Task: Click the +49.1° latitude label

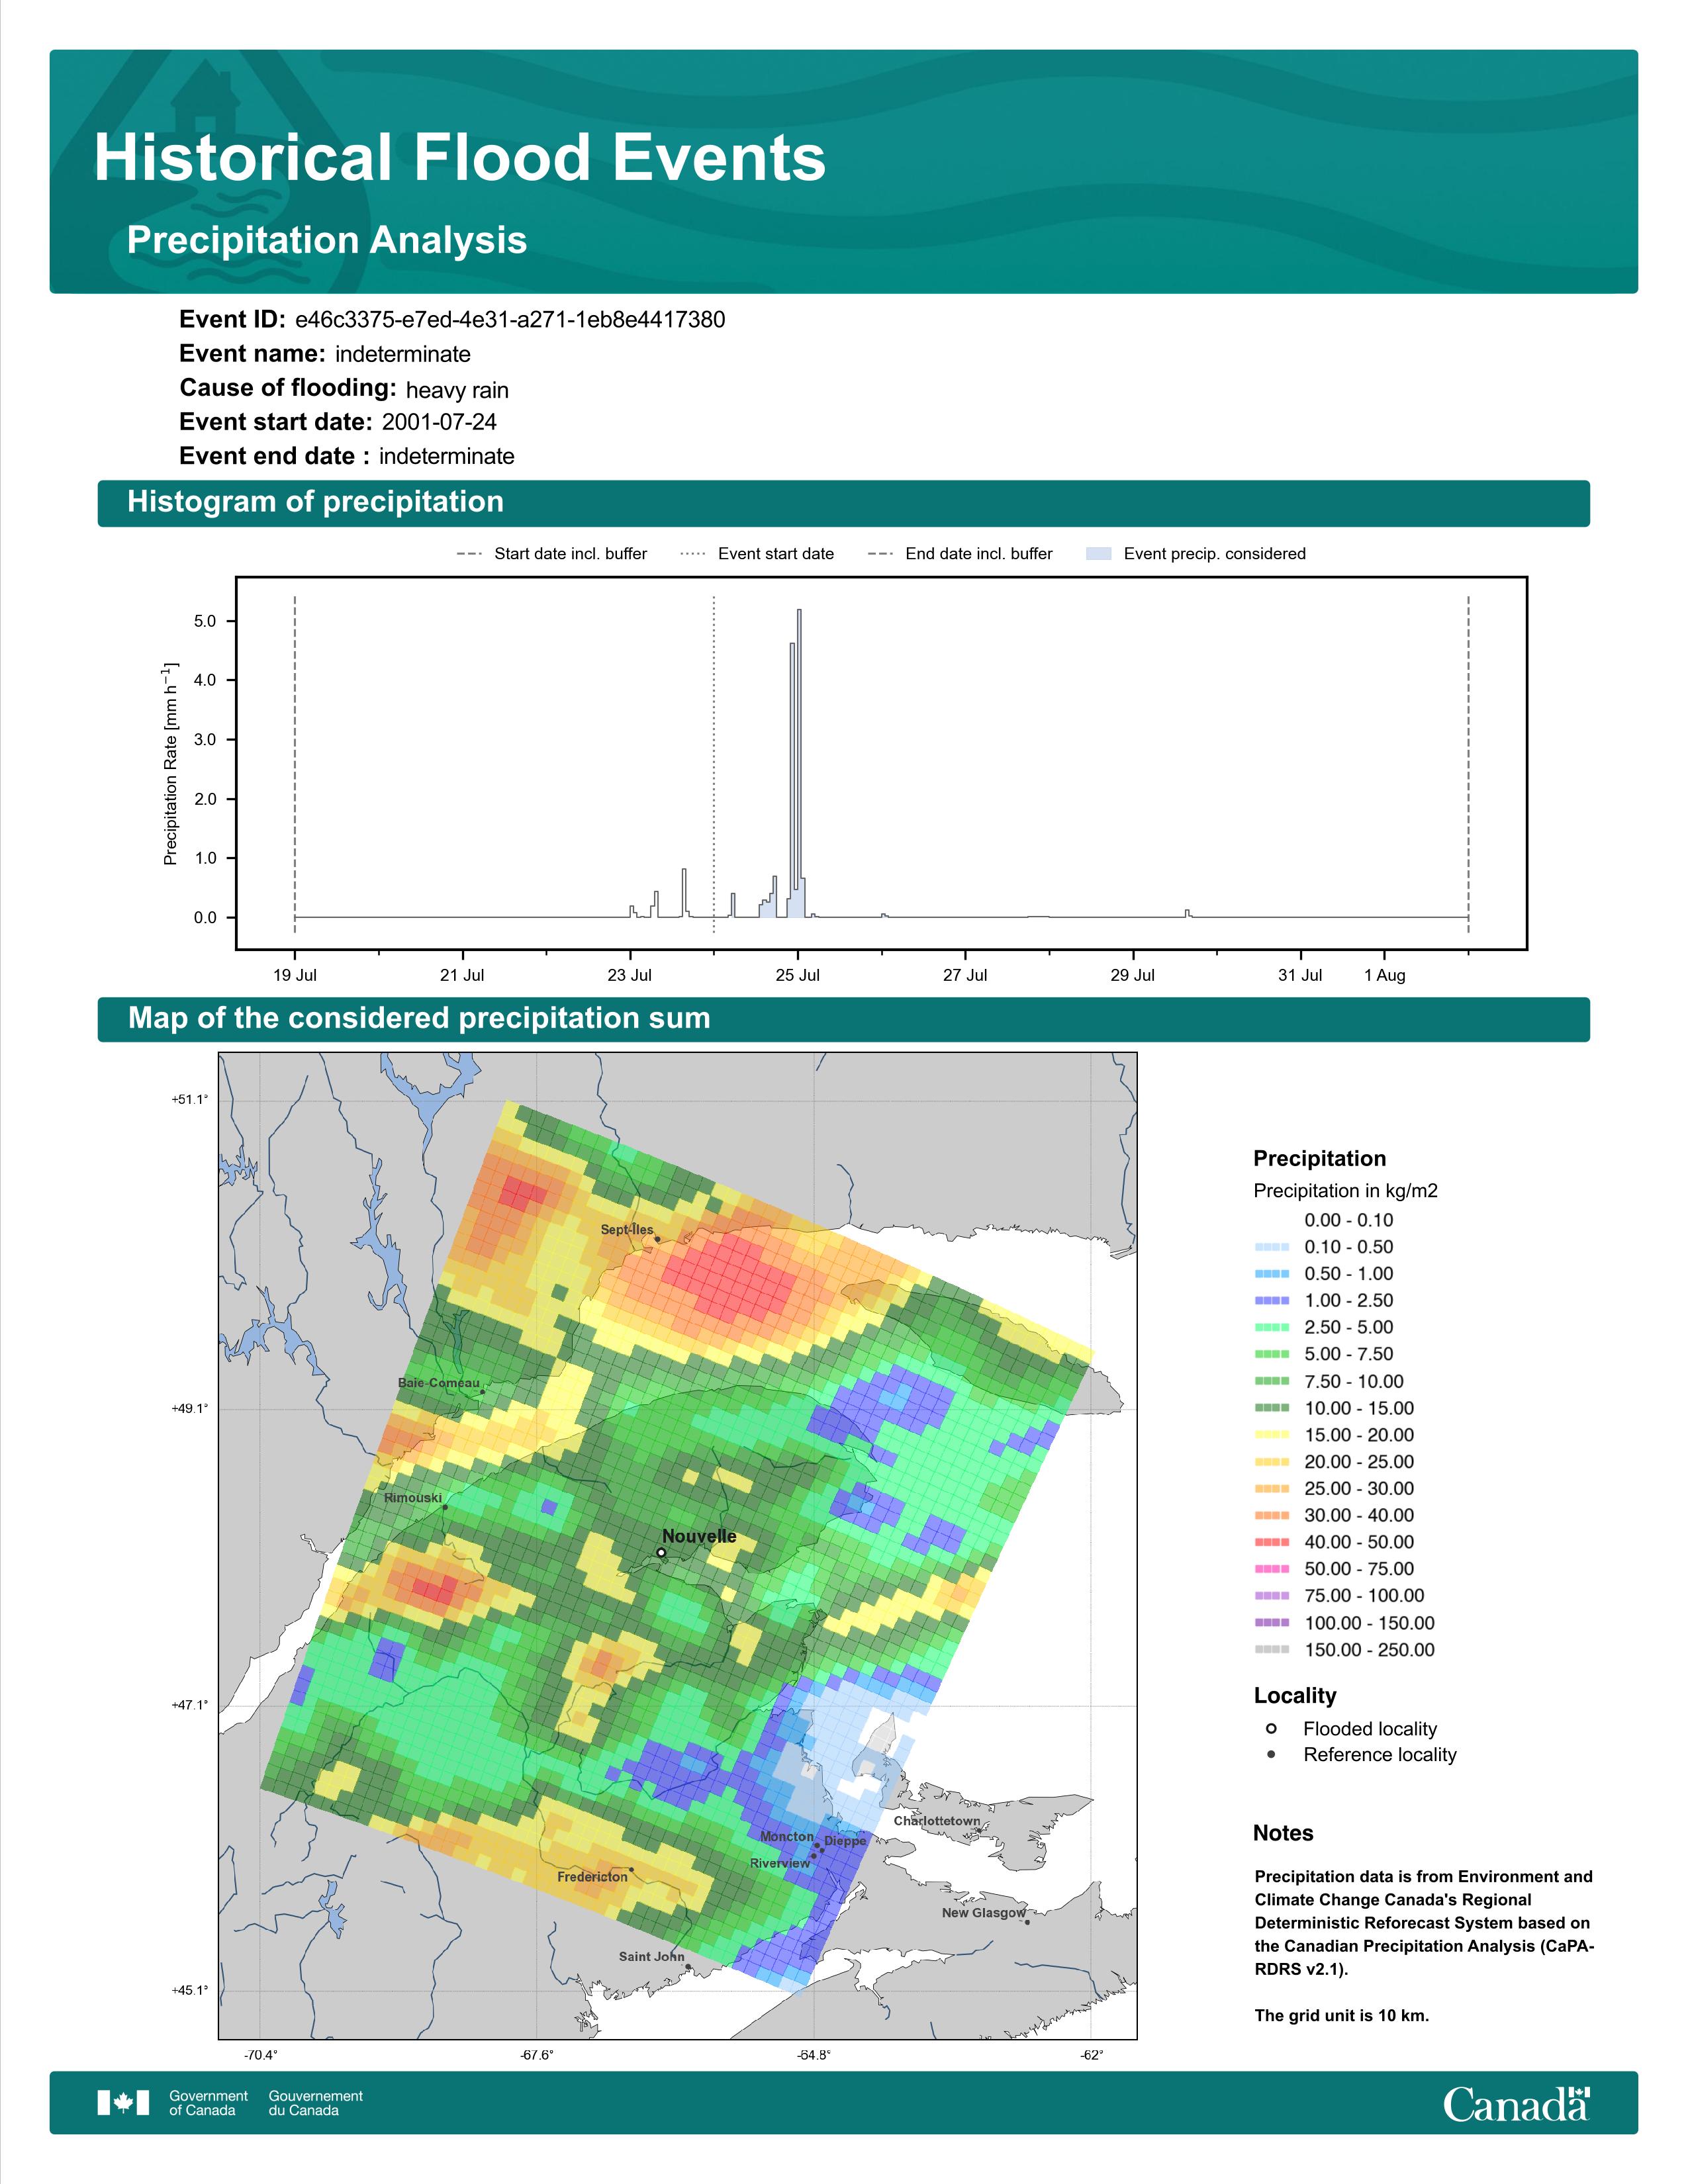Action: (x=189, y=1408)
